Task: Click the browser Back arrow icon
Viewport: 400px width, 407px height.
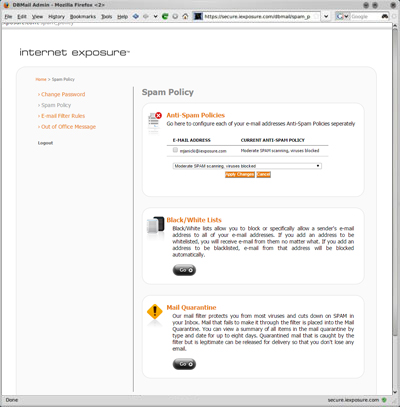Action: [x=136, y=16]
